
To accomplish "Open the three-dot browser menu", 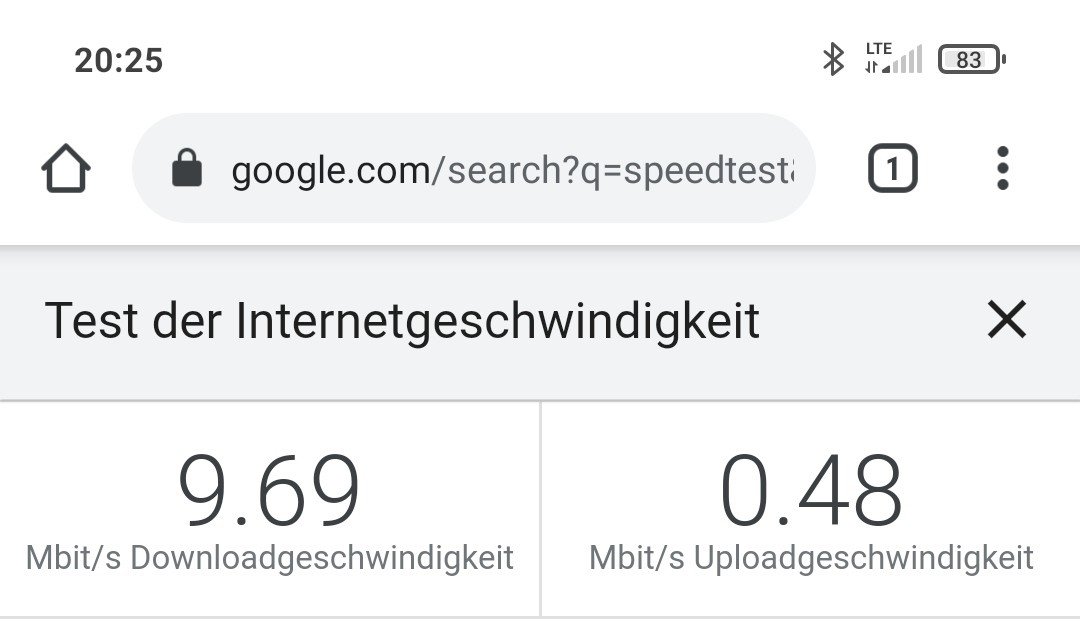I will coord(1003,168).
